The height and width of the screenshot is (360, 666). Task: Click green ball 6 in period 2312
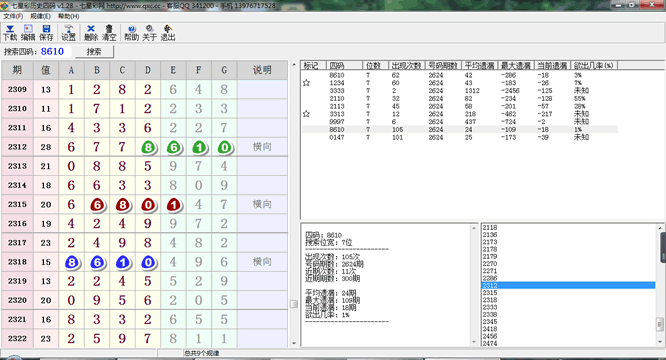coord(174,147)
